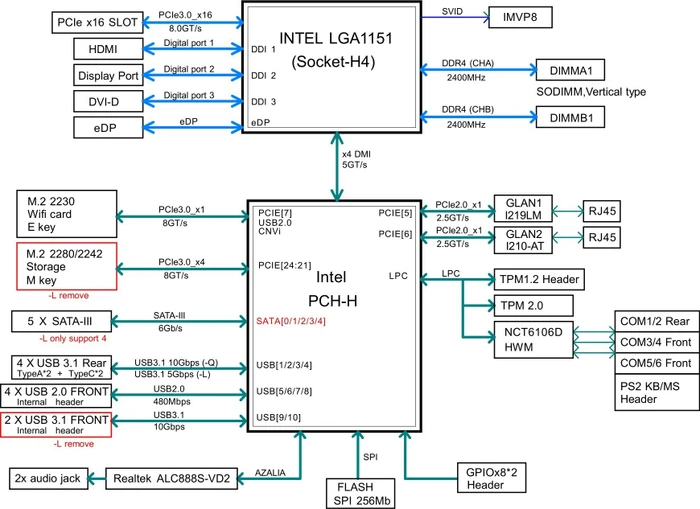700x509 pixels.
Task: Click the GPIOx8*2 Header box
Action: [x=491, y=478]
